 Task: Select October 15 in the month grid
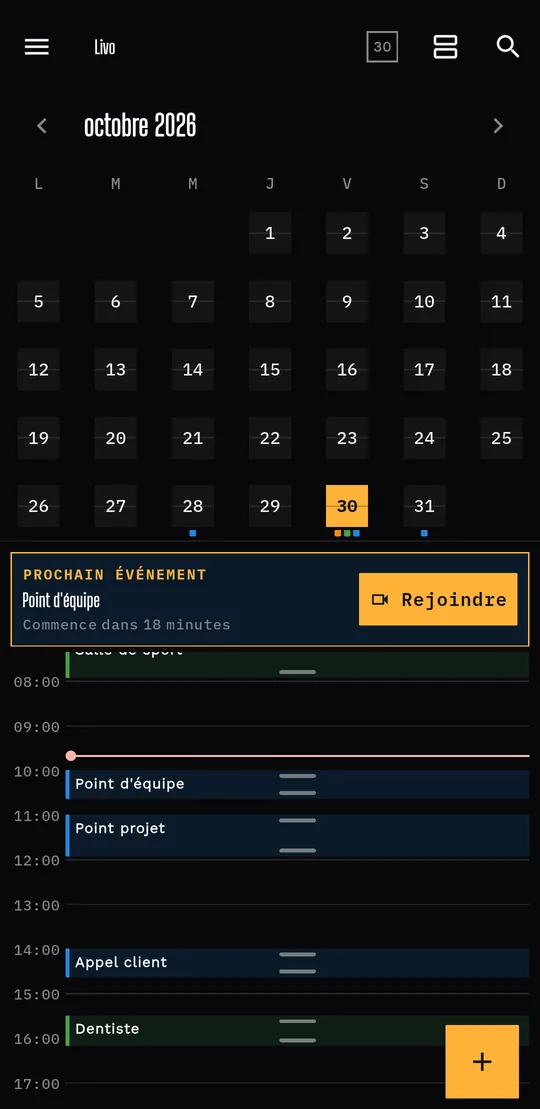coord(270,369)
